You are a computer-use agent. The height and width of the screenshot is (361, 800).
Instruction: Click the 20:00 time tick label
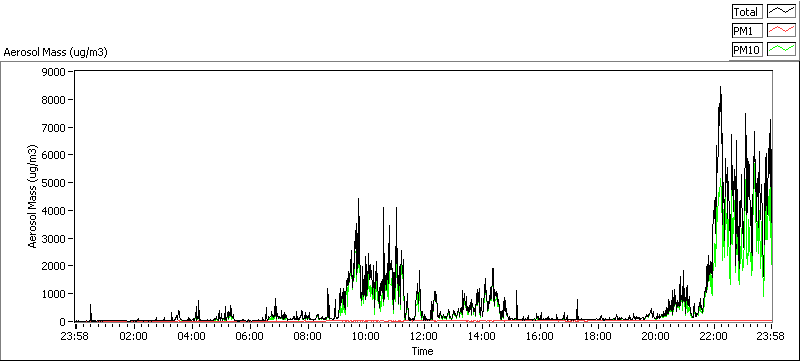tap(655, 337)
